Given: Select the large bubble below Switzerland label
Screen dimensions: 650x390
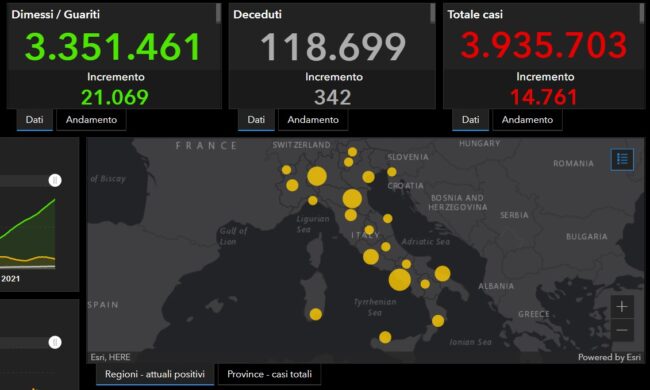Looking at the screenshot, I should pos(317,176).
